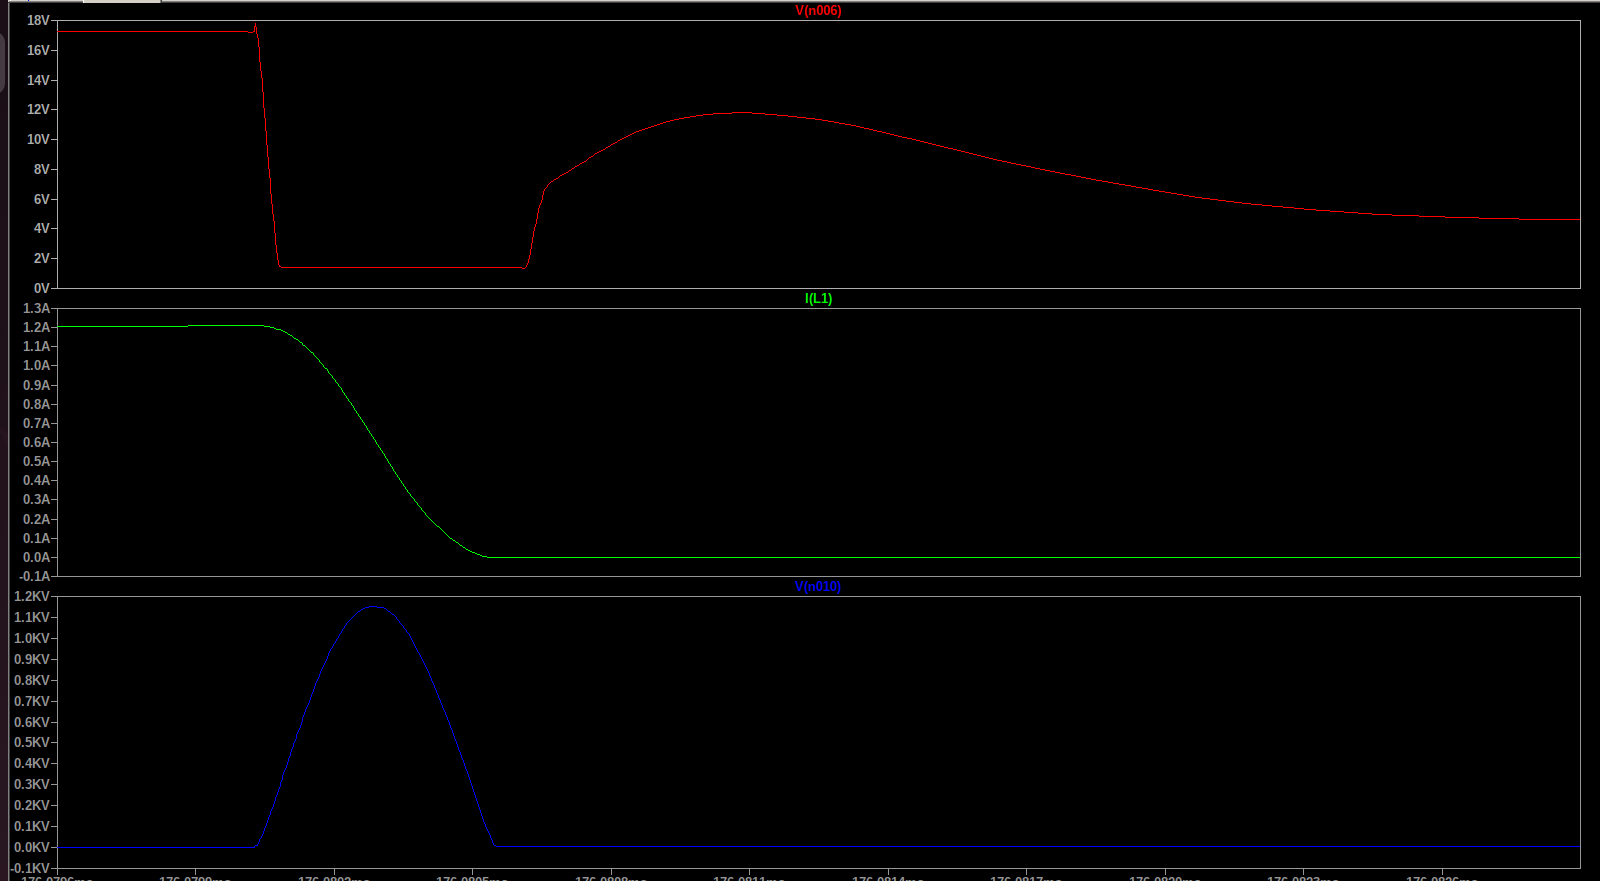Image resolution: width=1600 pixels, height=881 pixels.
Task: Click the 0.3KV voltage axis label
Action: pos(32,784)
